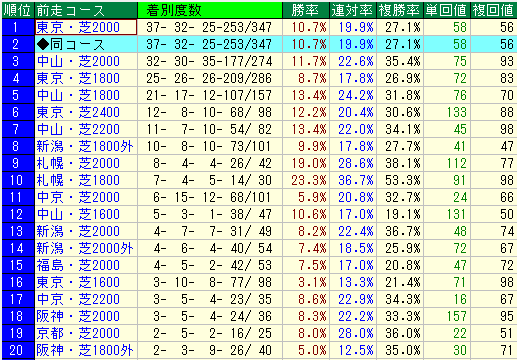Viewport: 517px width, 360px height.
Task: Click the 前走コース column header
Action: [86, 10]
